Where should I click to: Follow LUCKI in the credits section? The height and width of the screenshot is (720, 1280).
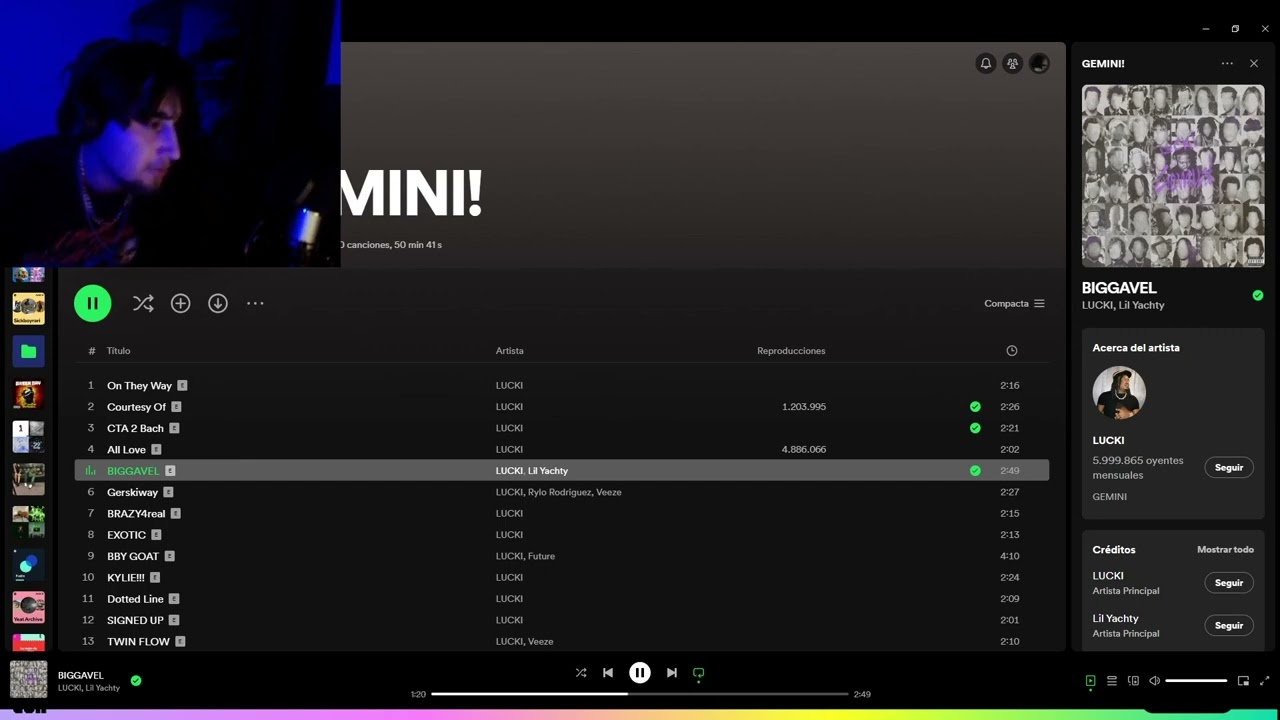coord(1229,582)
